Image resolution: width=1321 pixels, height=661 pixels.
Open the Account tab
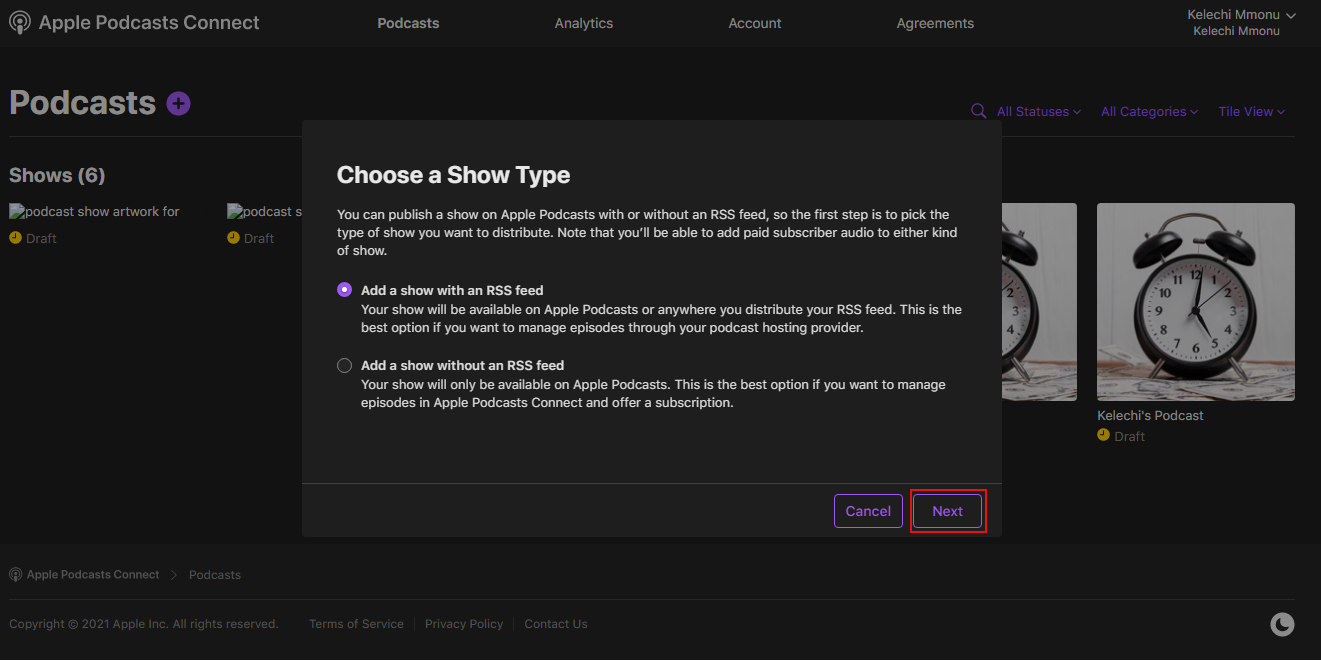pos(755,23)
